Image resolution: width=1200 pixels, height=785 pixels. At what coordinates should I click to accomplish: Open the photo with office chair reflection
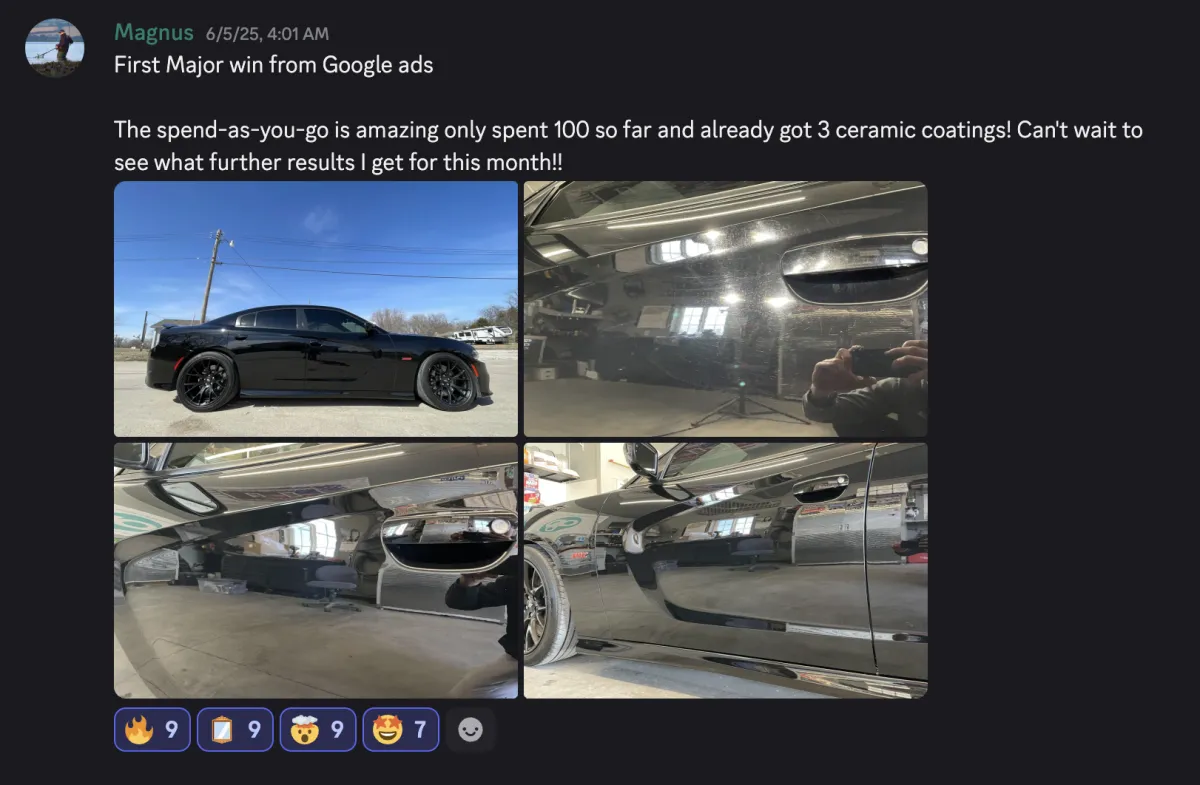coord(316,570)
